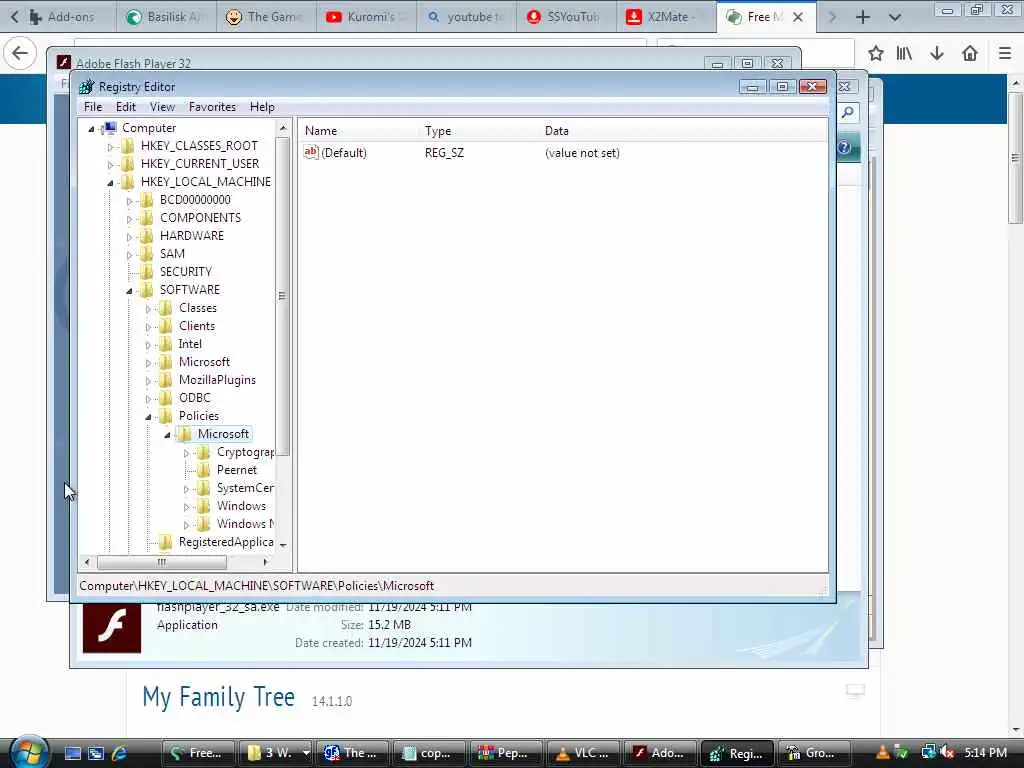This screenshot has width=1024, height=768.
Task: Expand the MozillaPlugins key
Action: coord(148,381)
